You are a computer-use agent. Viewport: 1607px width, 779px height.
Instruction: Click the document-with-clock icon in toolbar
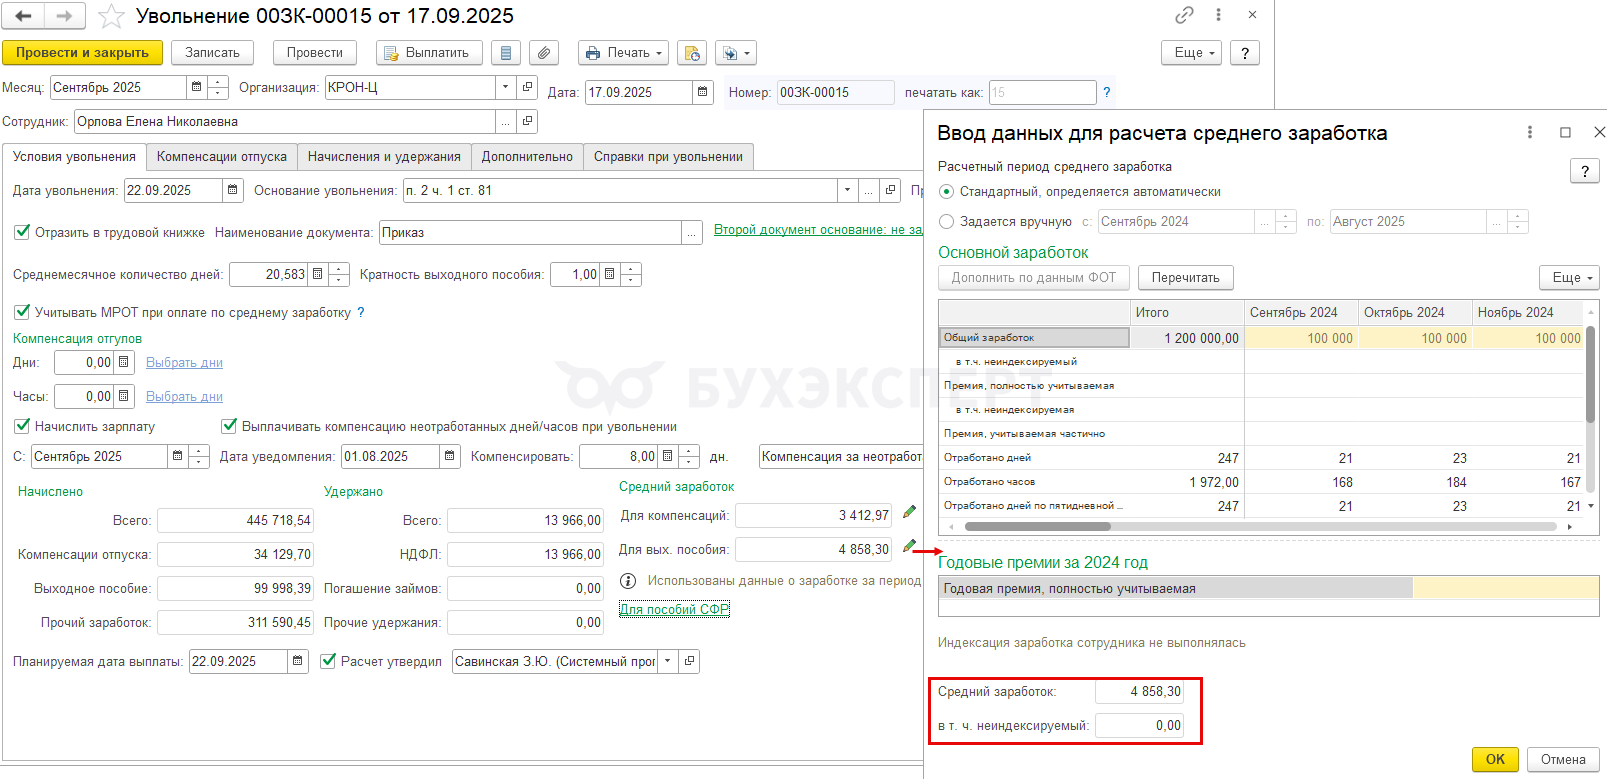coord(692,53)
